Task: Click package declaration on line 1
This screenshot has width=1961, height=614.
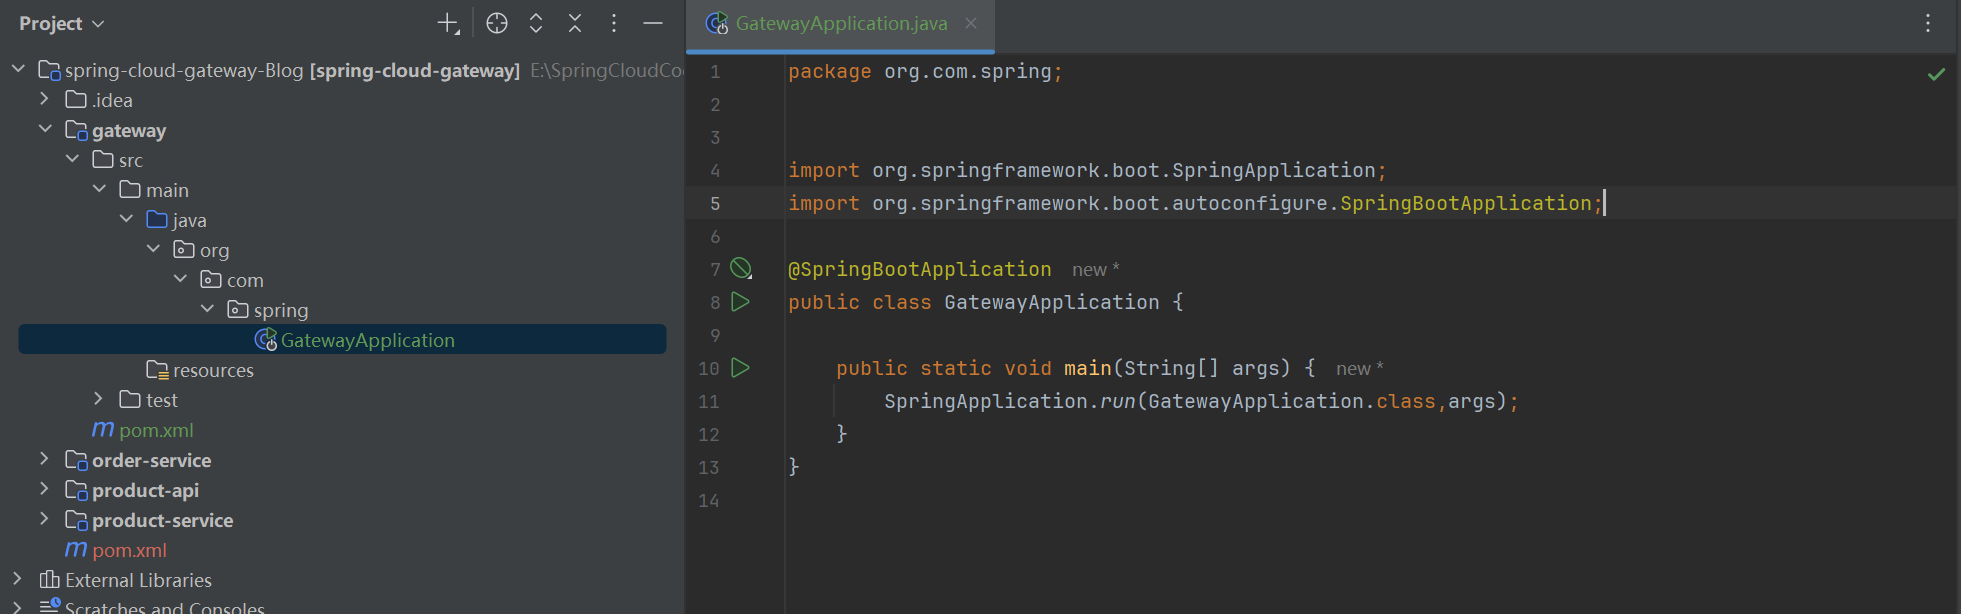Action: [x=925, y=71]
